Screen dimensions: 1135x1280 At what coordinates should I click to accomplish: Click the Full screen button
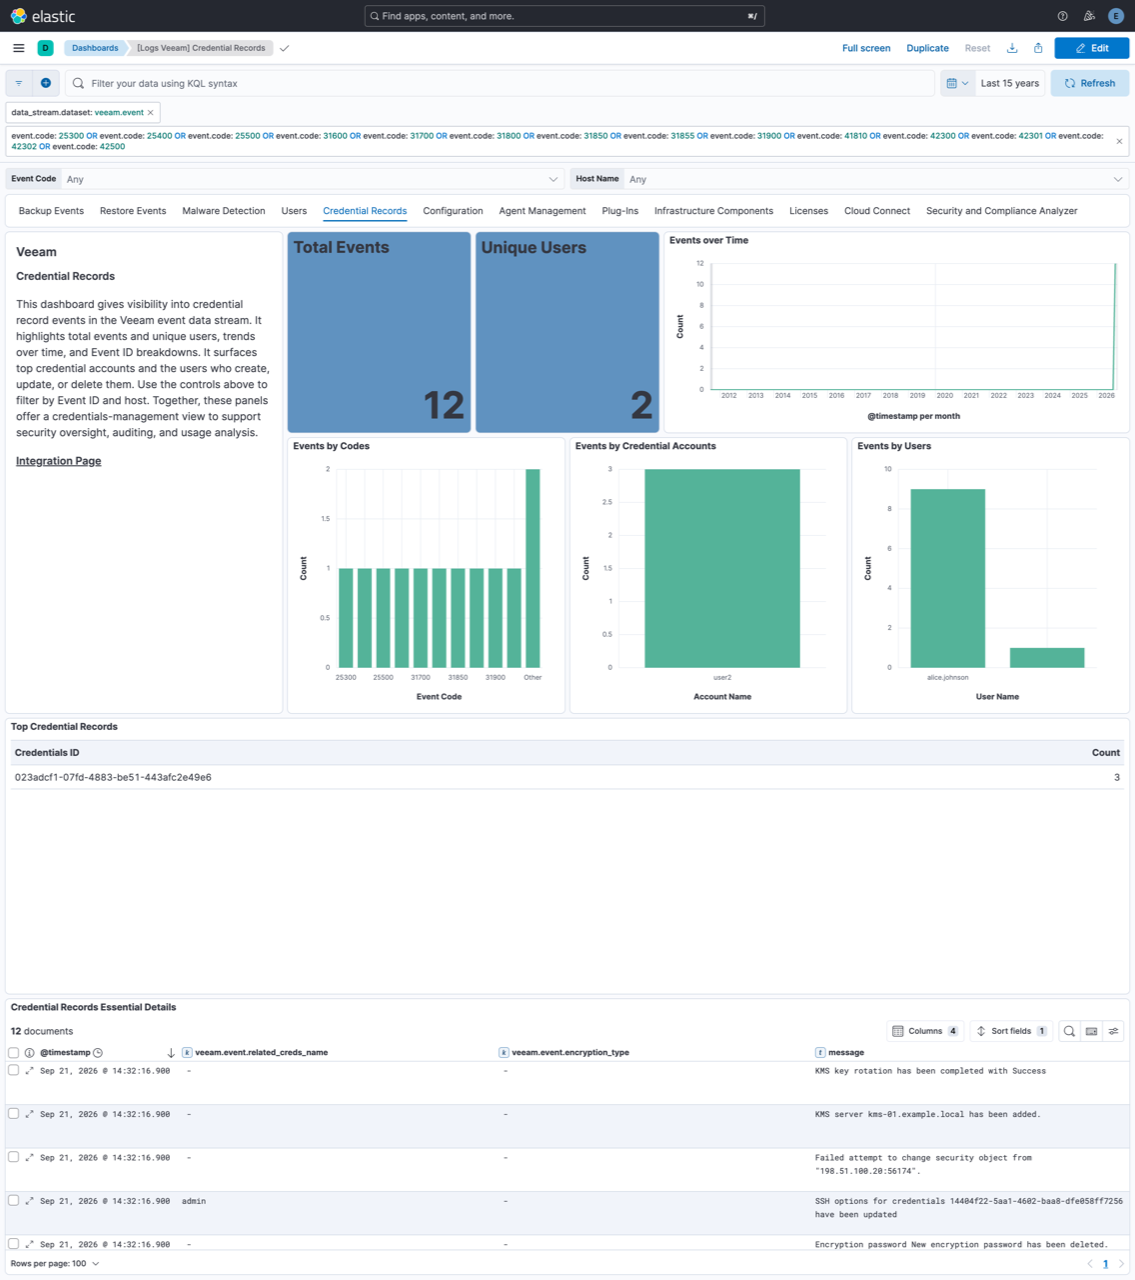point(866,48)
